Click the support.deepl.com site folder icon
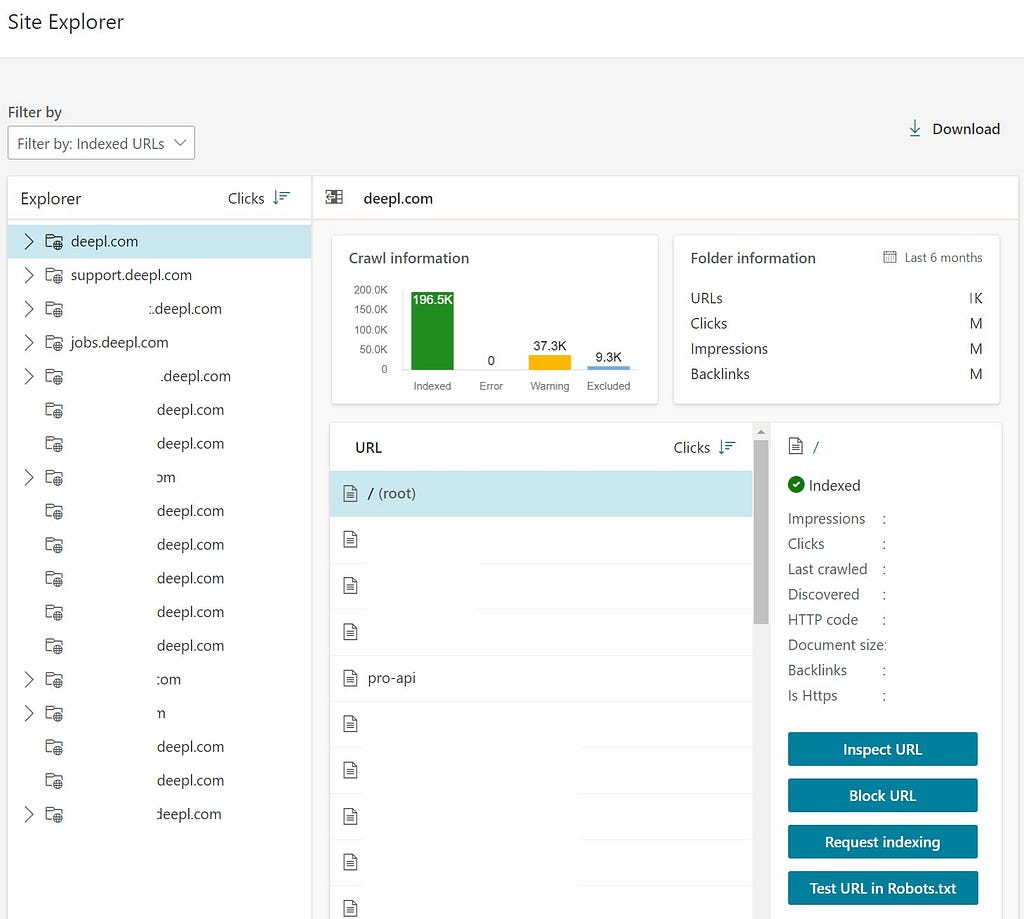 (54, 275)
